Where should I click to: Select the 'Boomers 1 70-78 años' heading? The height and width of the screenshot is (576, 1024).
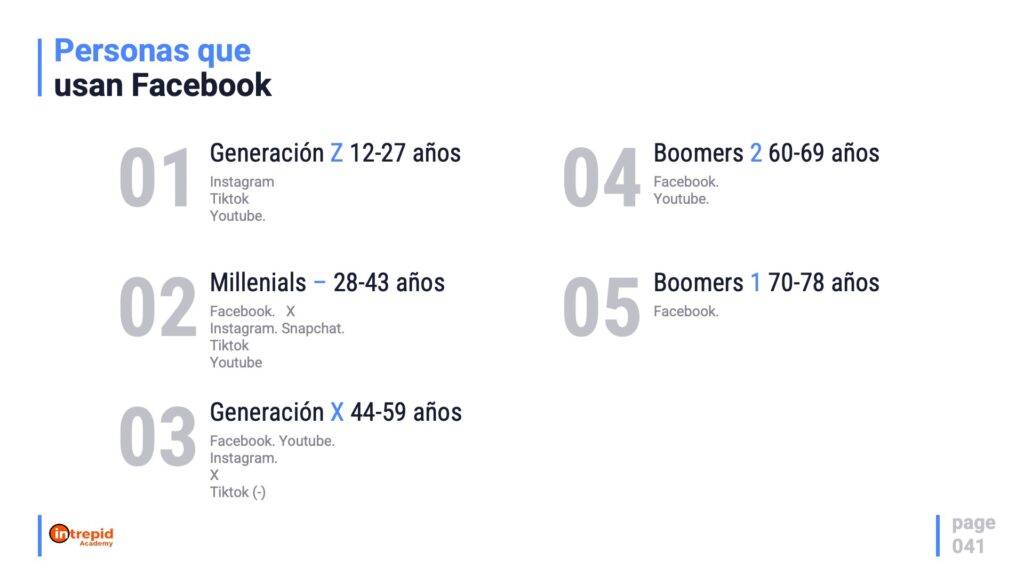[x=766, y=283]
